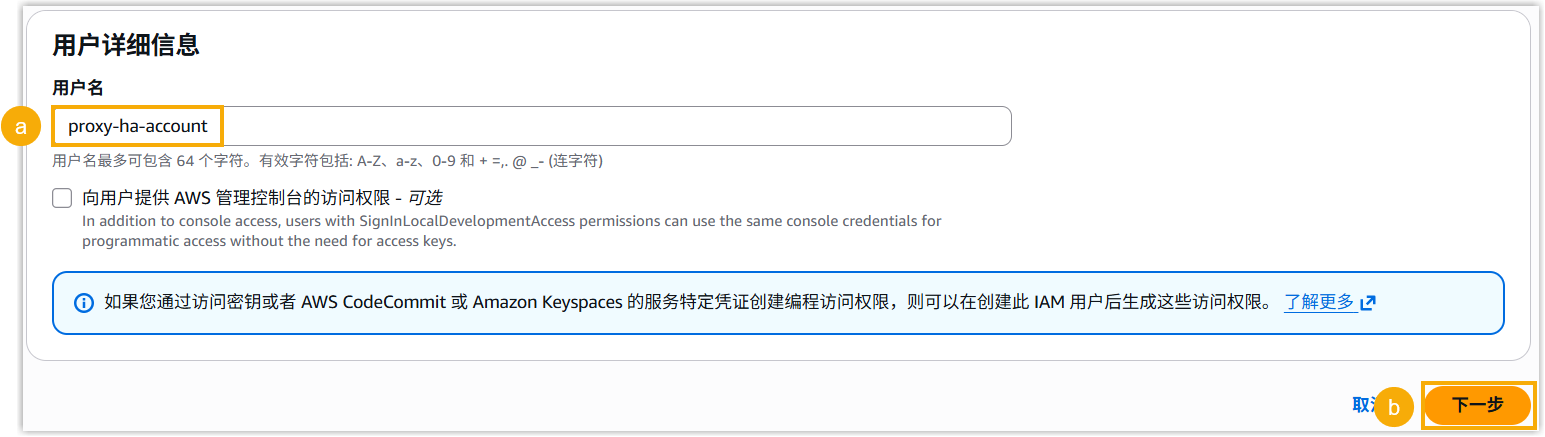Click the external link icon beside 了解更多
Screen dimensions: 1545x437
tap(1369, 302)
